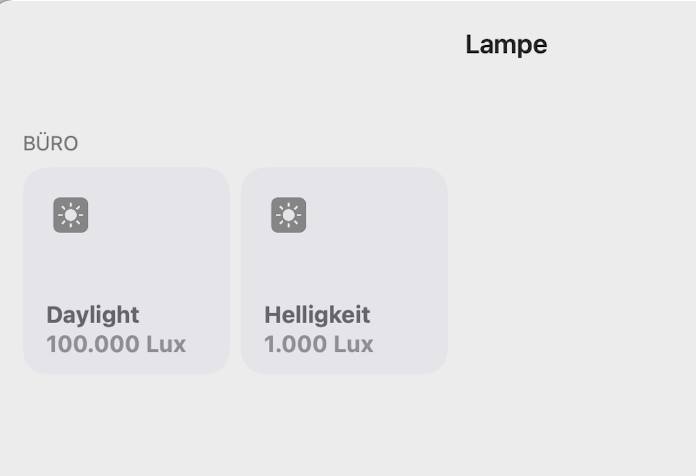The width and height of the screenshot is (696, 476).
Task: Click the 1.000 Lux reading
Action: [x=318, y=345]
